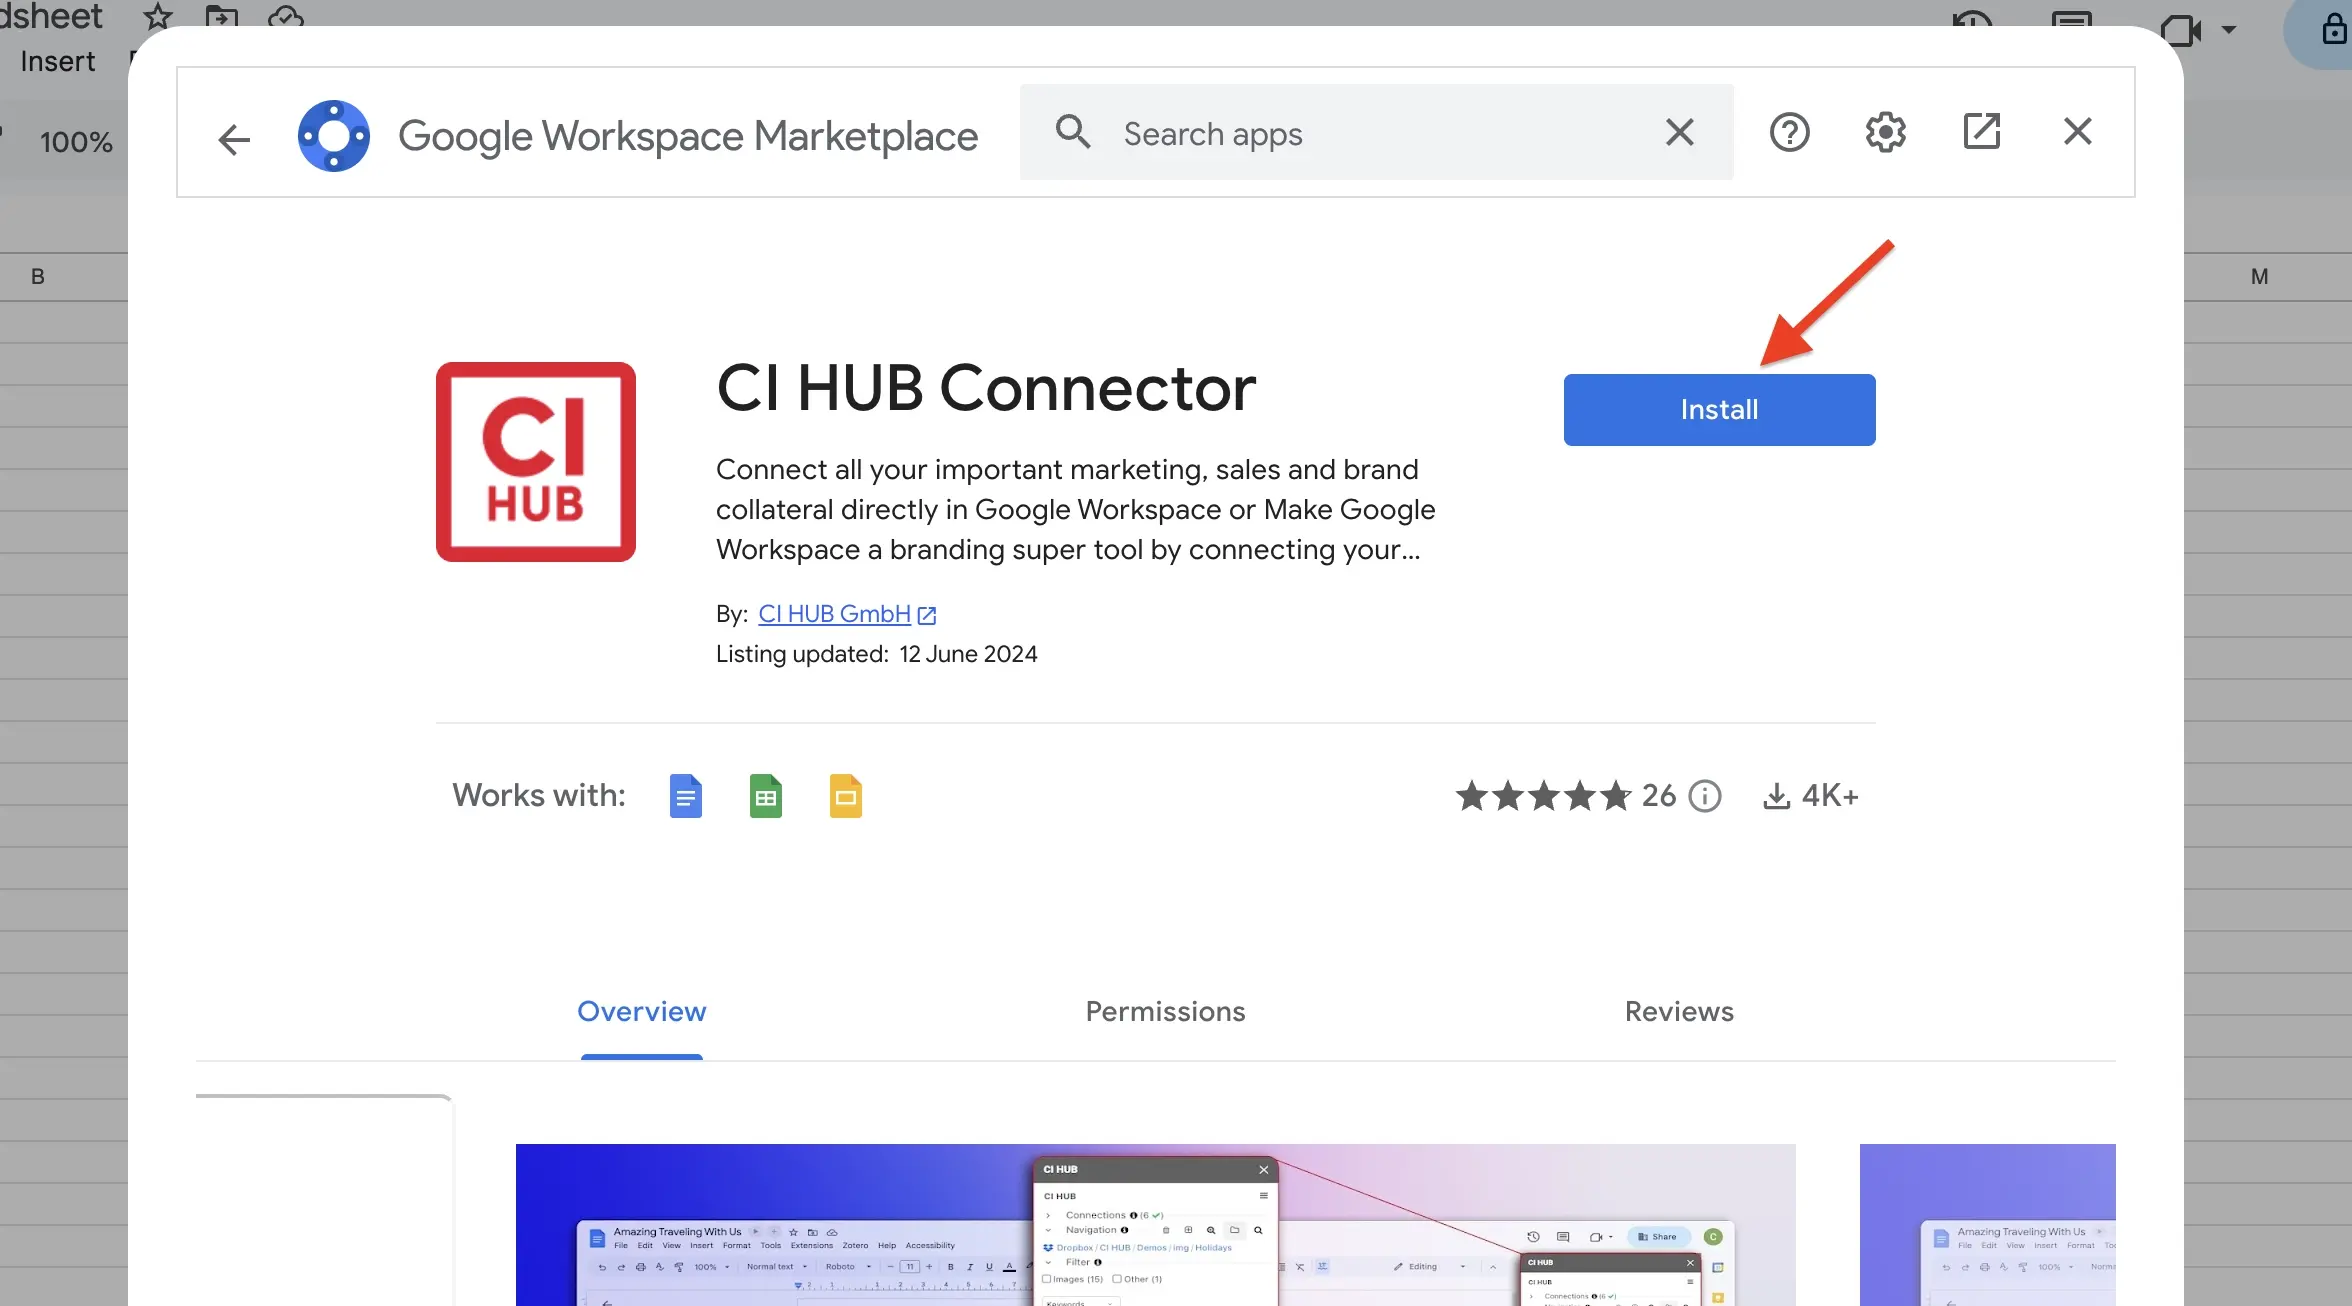Switch to the Overview tab

pos(642,1012)
